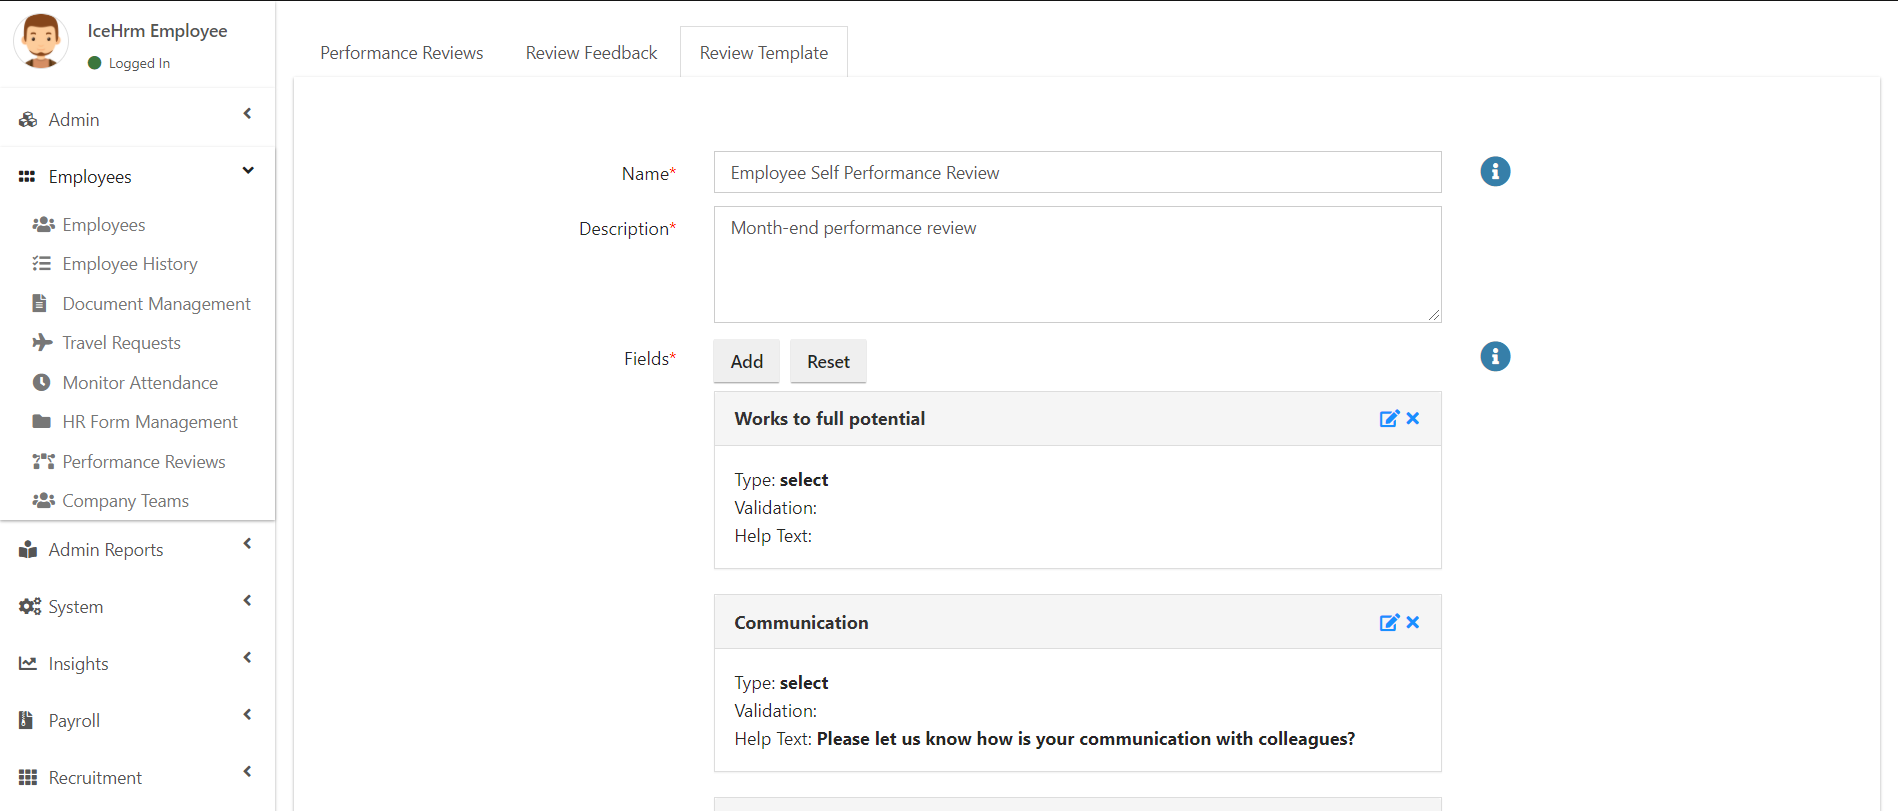Image resolution: width=1898 pixels, height=811 pixels.
Task: Click the info icon beside Fields
Action: pyautogui.click(x=1495, y=356)
